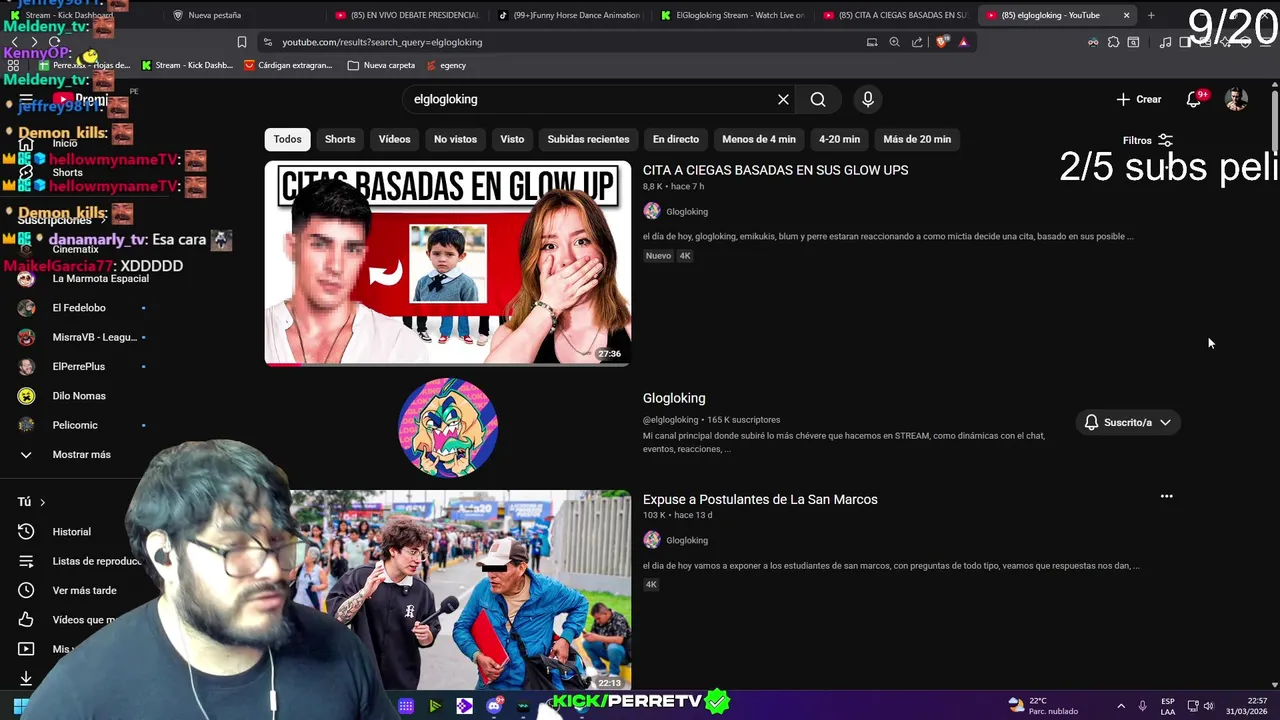Open the Kick Dashboard bookmark
The image size is (1280, 720).
click(187, 65)
